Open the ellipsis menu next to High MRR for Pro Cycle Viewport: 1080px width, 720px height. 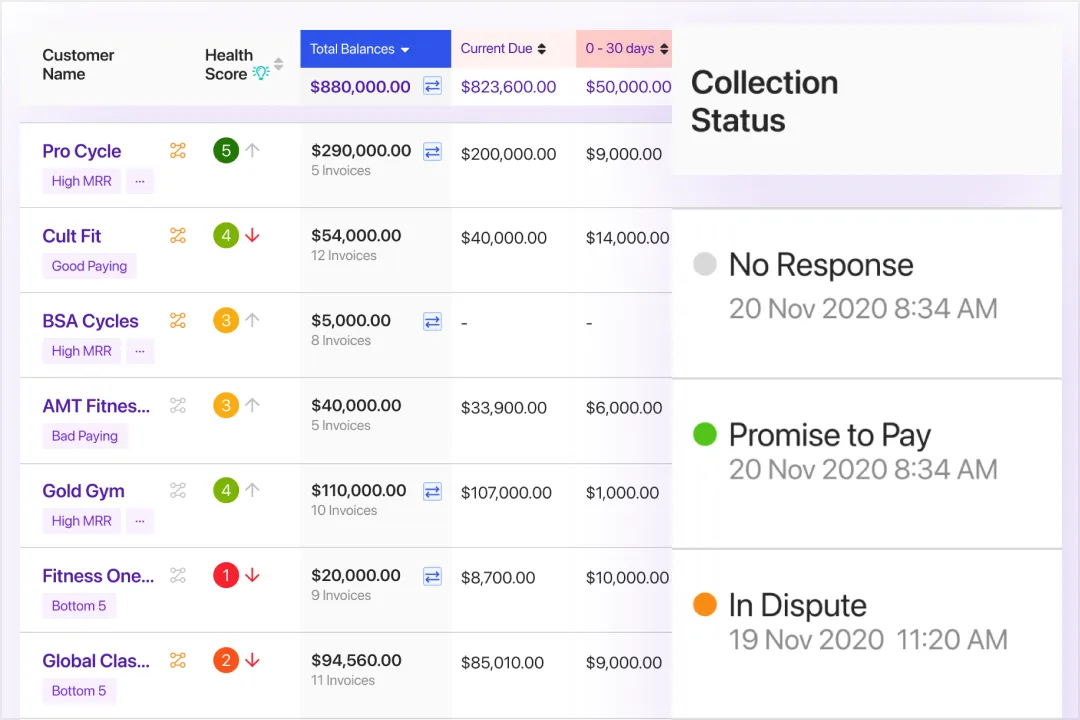(140, 181)
